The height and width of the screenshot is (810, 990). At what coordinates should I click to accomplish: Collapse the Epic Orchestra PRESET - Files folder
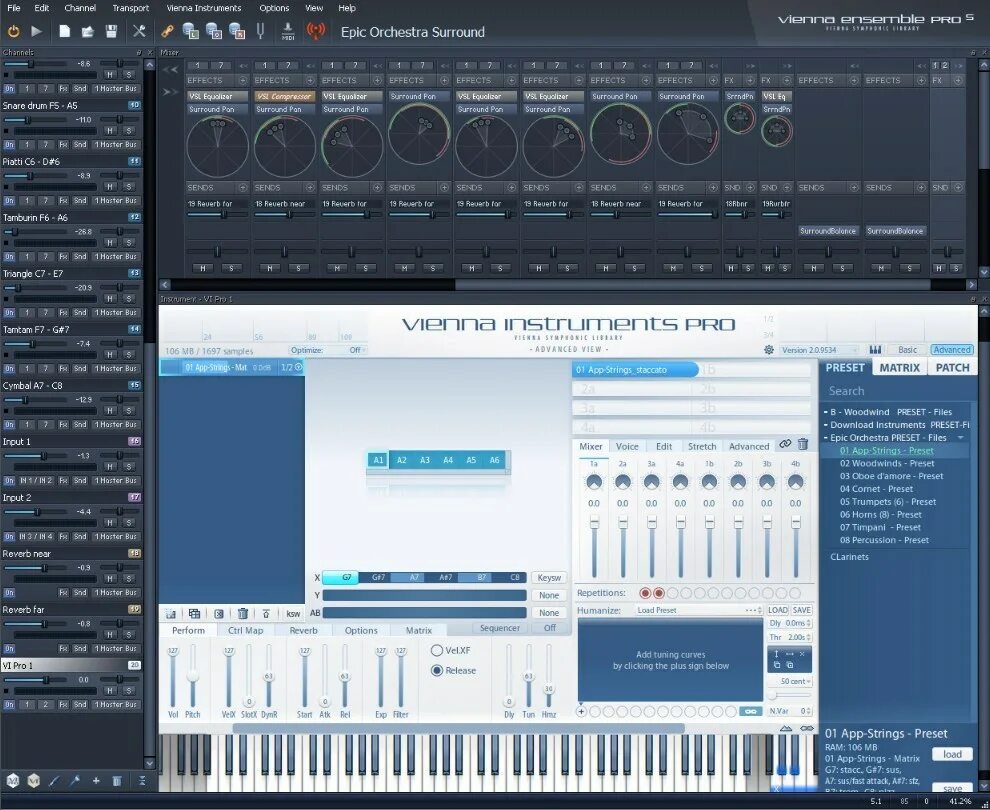tap(826, 438)
